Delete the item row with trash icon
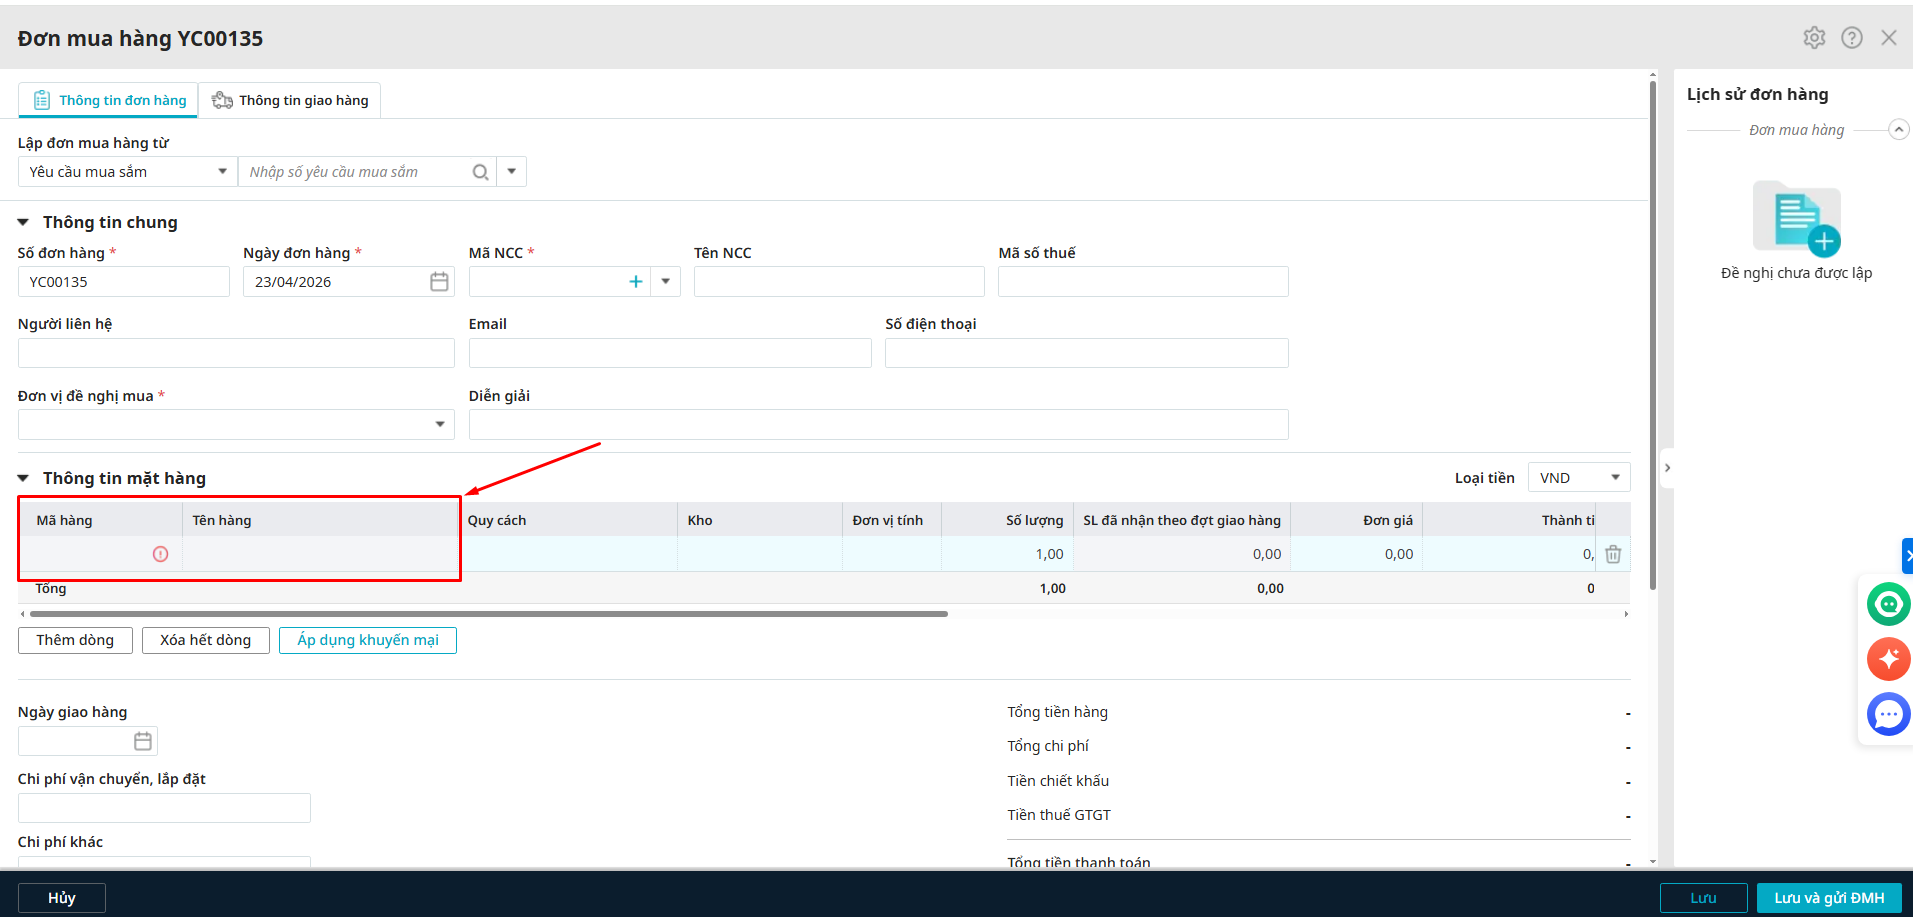The width and height of the screenshot is (1913, 917). [1613, 554]
